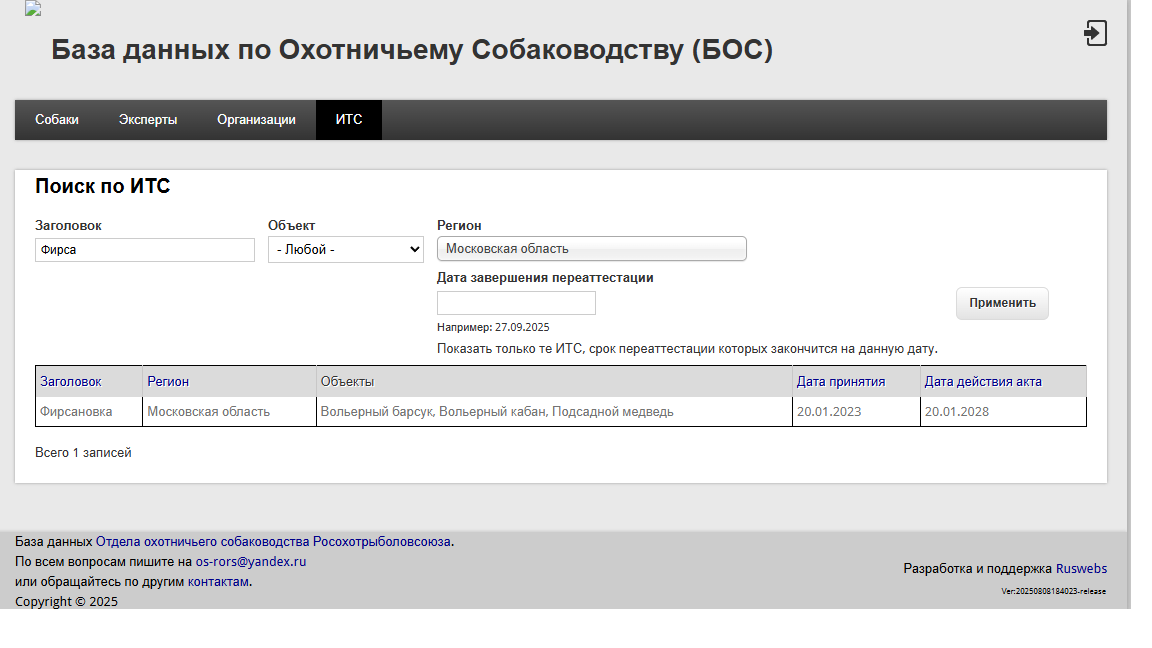Screen dimensions: 1152x648
Task: Open the Регион selector showing Московская область
Action: pos(591,249)
